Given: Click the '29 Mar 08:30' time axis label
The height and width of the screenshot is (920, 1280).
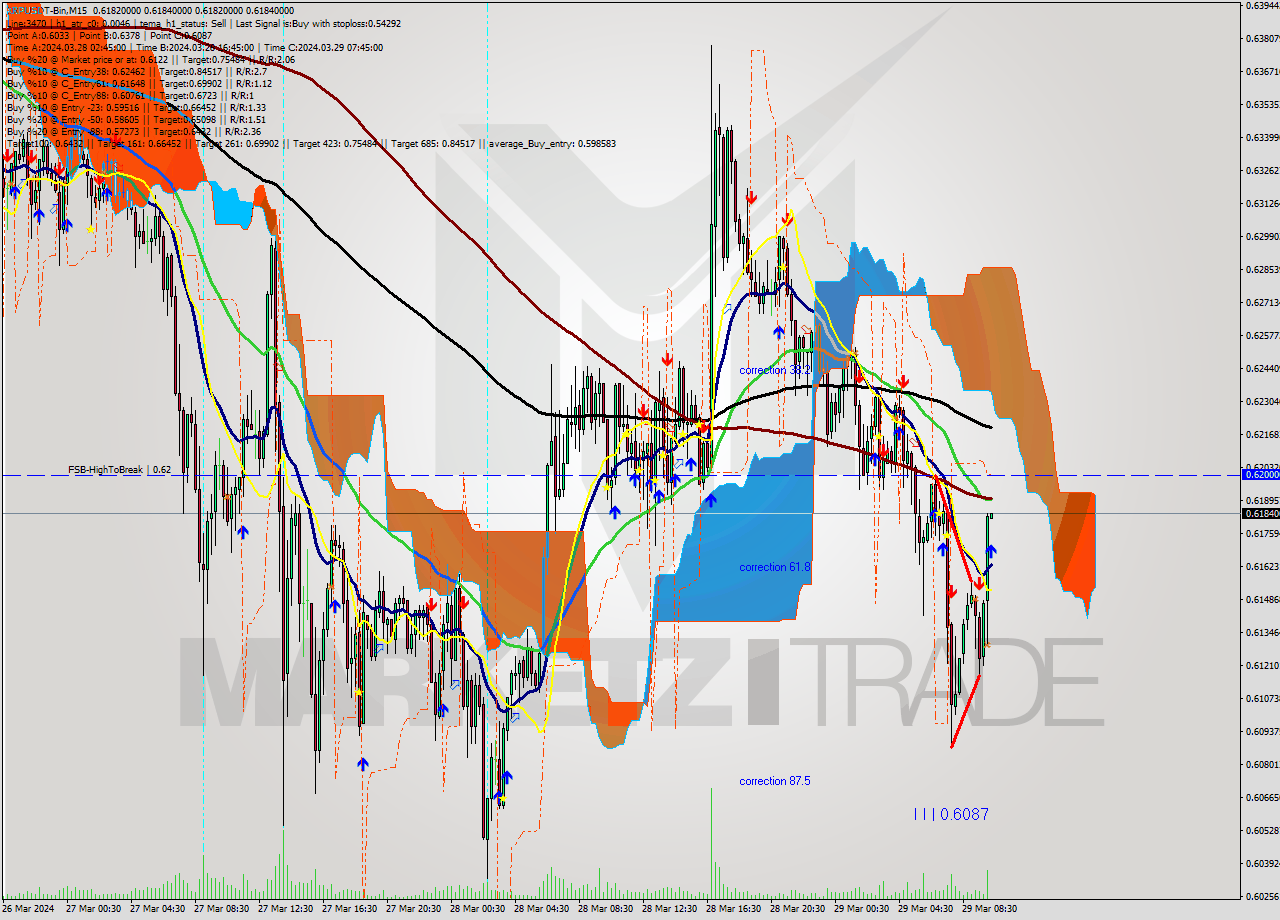Looking at the screenshot, I should click(x=989, y=909).
